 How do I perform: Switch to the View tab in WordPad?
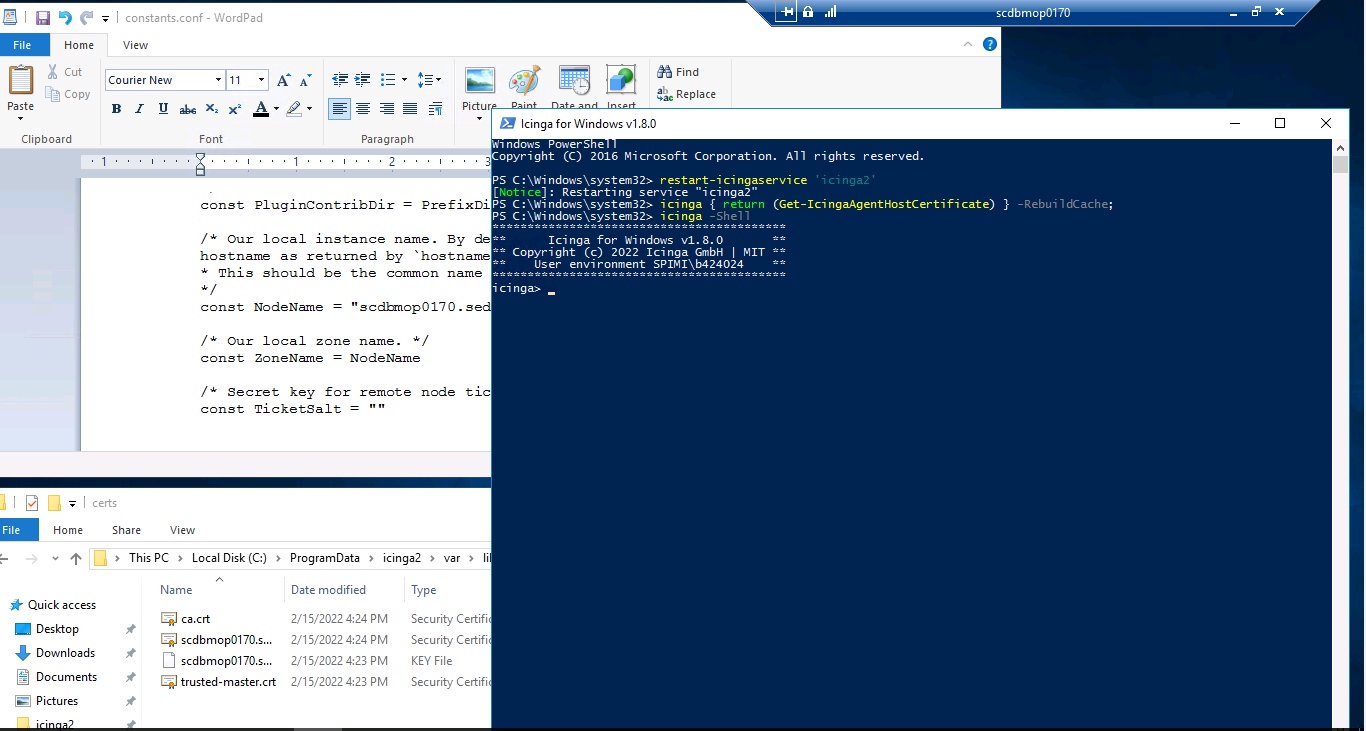tap(135, 44)
